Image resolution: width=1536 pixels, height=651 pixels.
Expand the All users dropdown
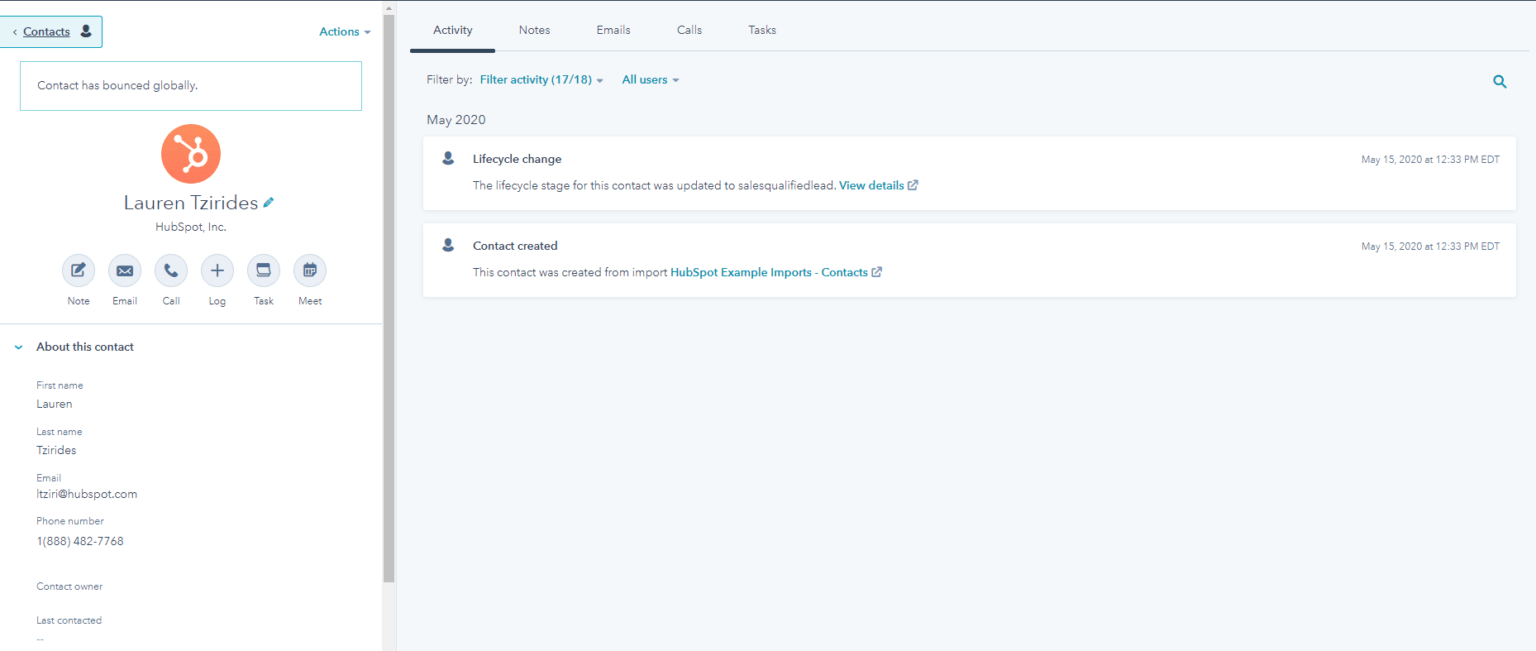pos(649,79)
